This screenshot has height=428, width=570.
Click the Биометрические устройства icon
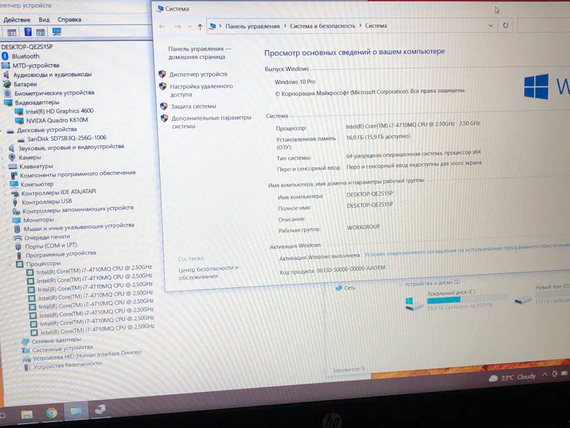8,93
